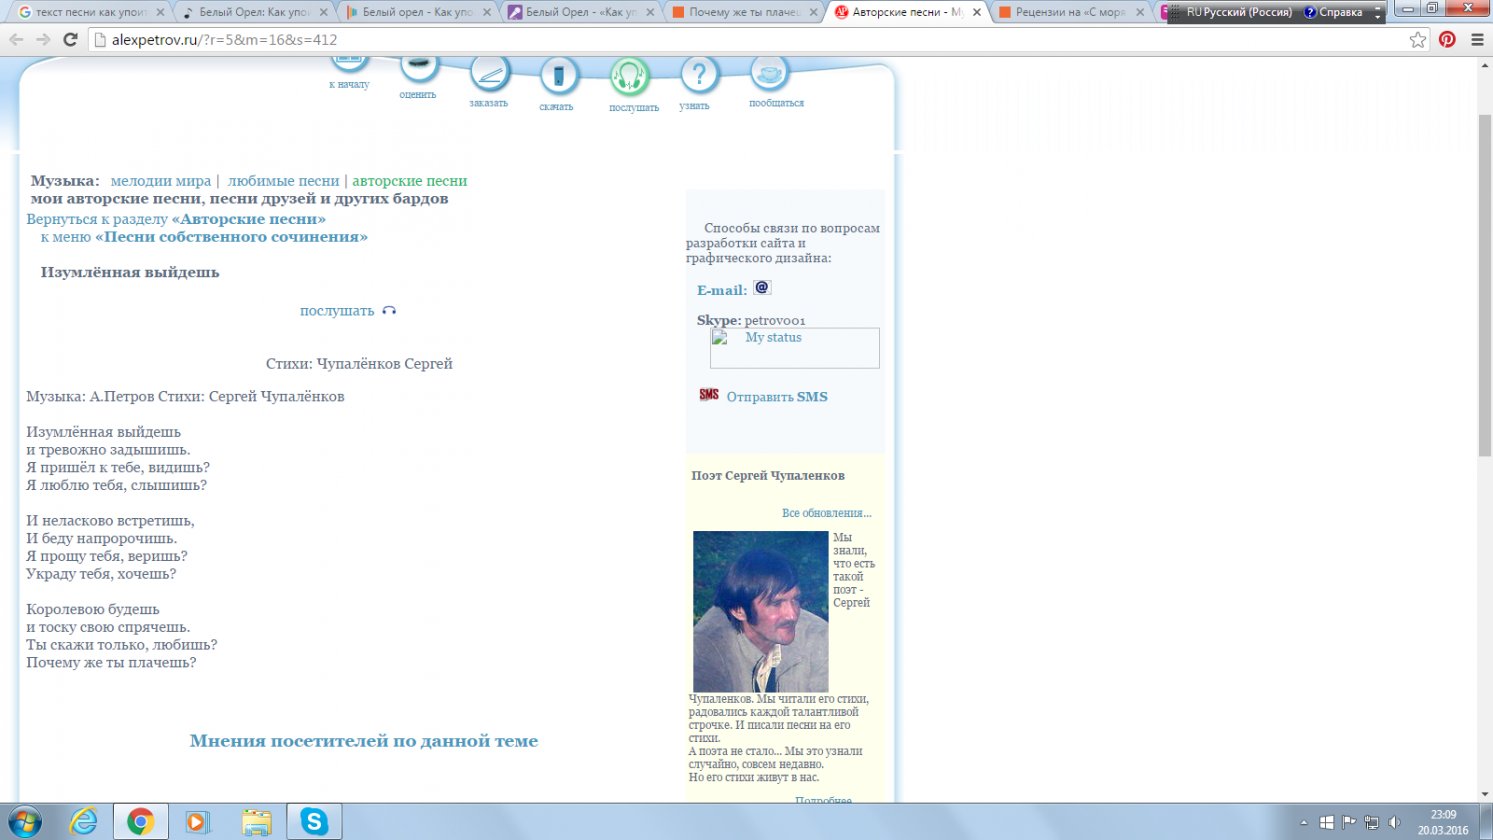Close the 'Почему же ты плачеш' tab

812,12
